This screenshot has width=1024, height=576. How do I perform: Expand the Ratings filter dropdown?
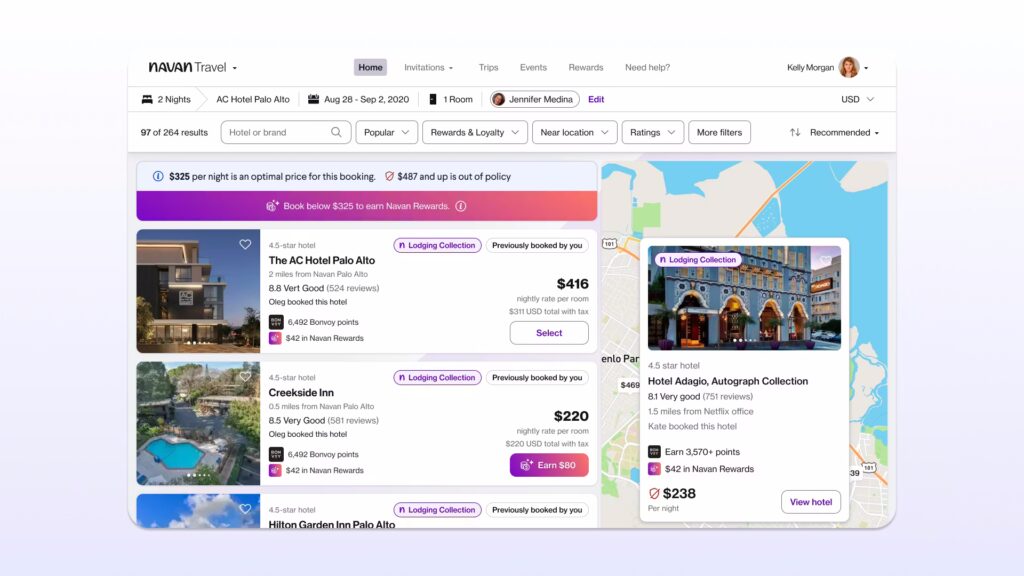pos(652,131)
